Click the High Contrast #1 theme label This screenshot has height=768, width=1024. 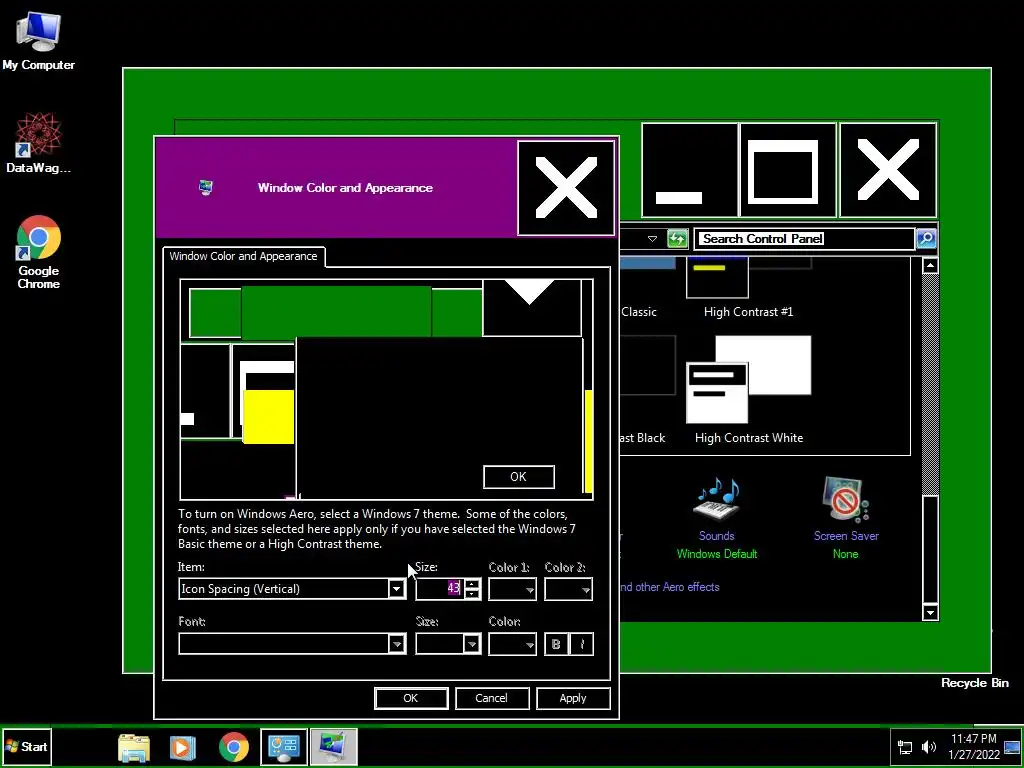[748, 312]
